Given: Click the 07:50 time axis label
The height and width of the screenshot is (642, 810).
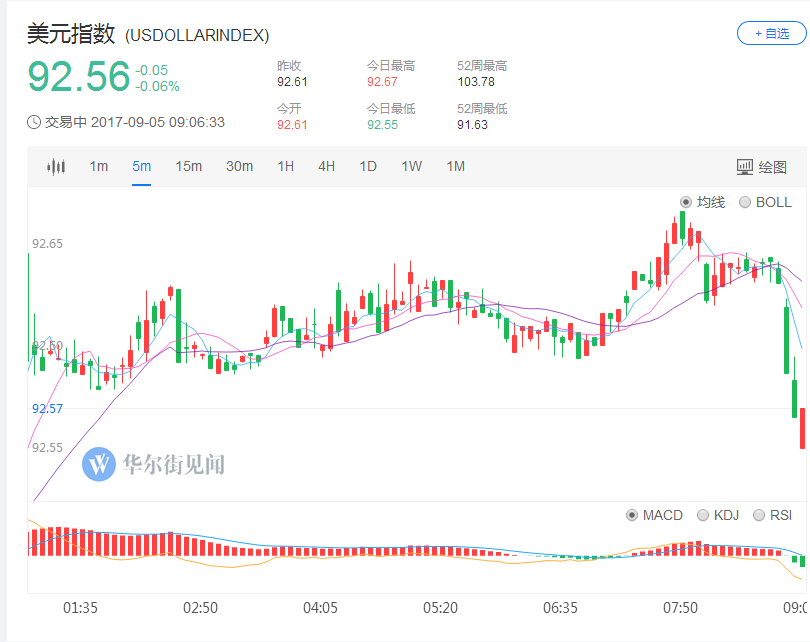Looking at the screenshot, I should click(680, 608).
